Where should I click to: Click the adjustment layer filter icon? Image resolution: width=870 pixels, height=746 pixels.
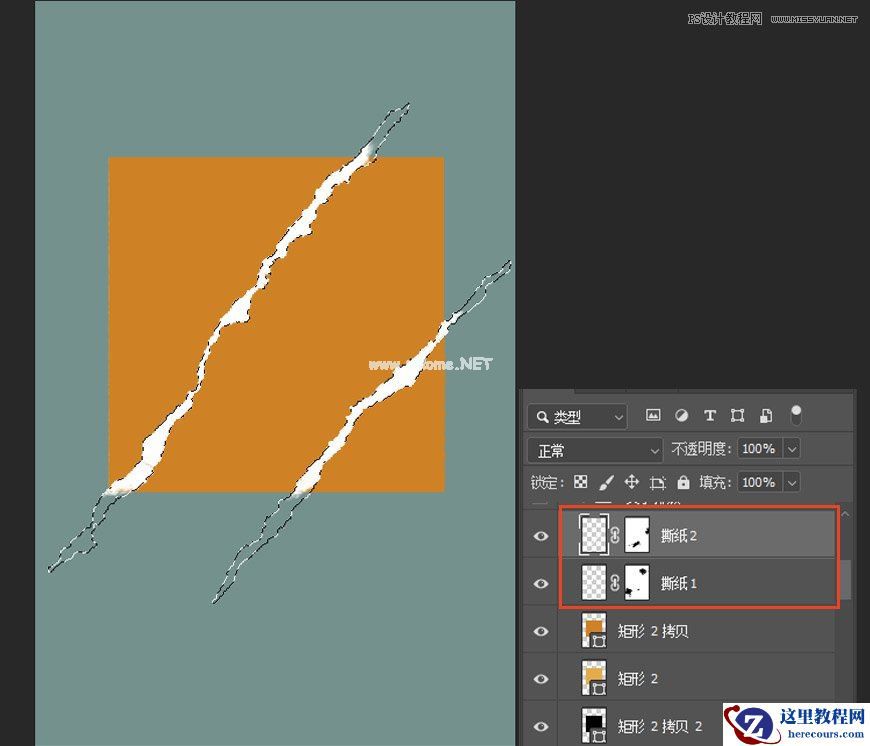[x=681, y=415]
